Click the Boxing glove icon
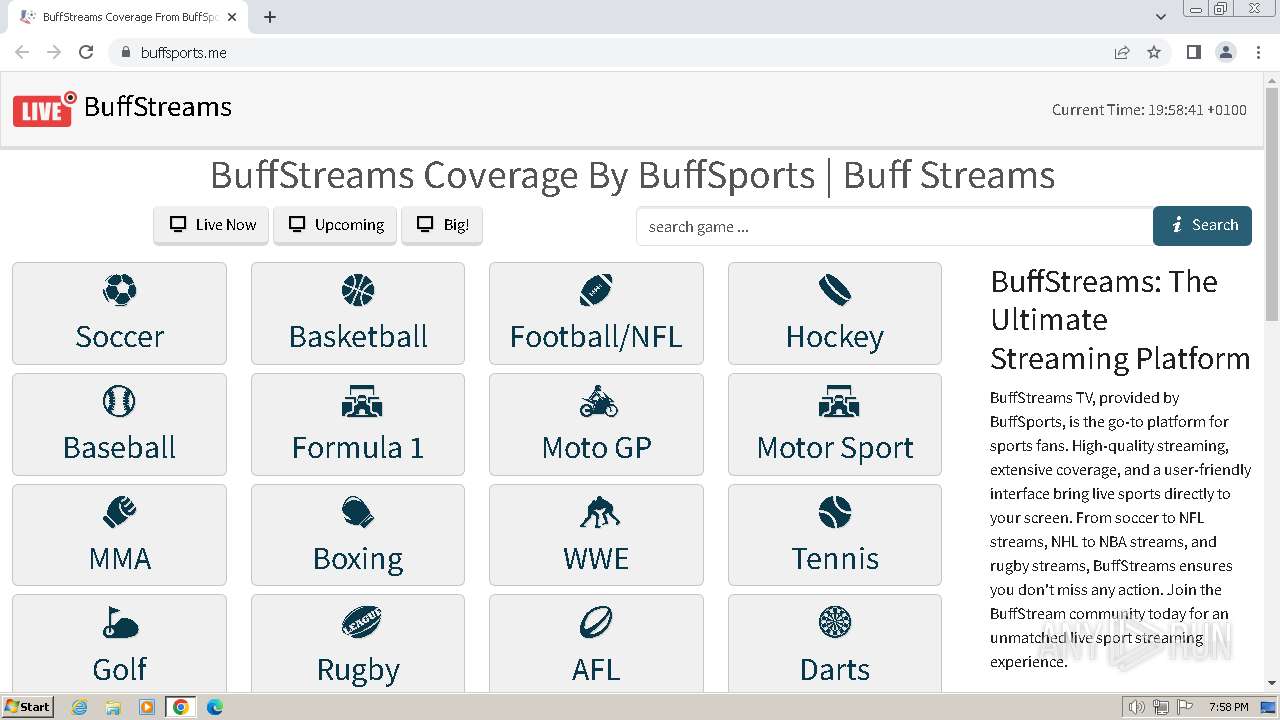Viewport: 1280px width, 720px height. (358, 512)
